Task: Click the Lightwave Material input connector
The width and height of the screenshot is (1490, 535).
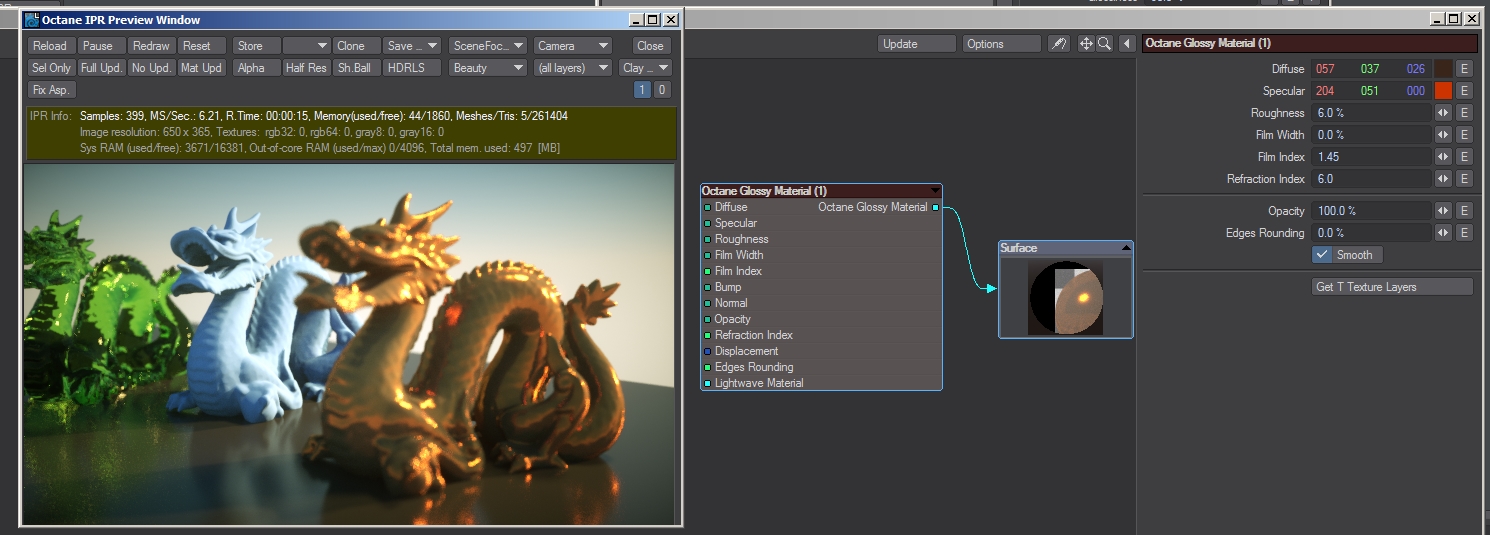Action: [x=707, y=383]
